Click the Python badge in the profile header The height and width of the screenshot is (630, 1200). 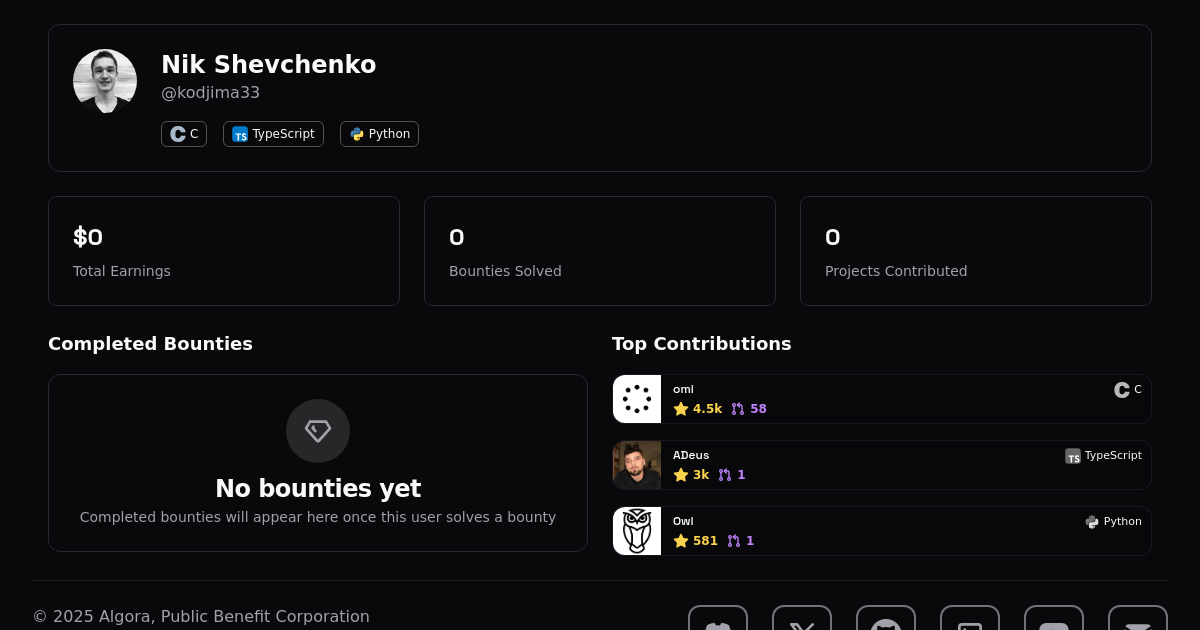[x=379, y=134]
